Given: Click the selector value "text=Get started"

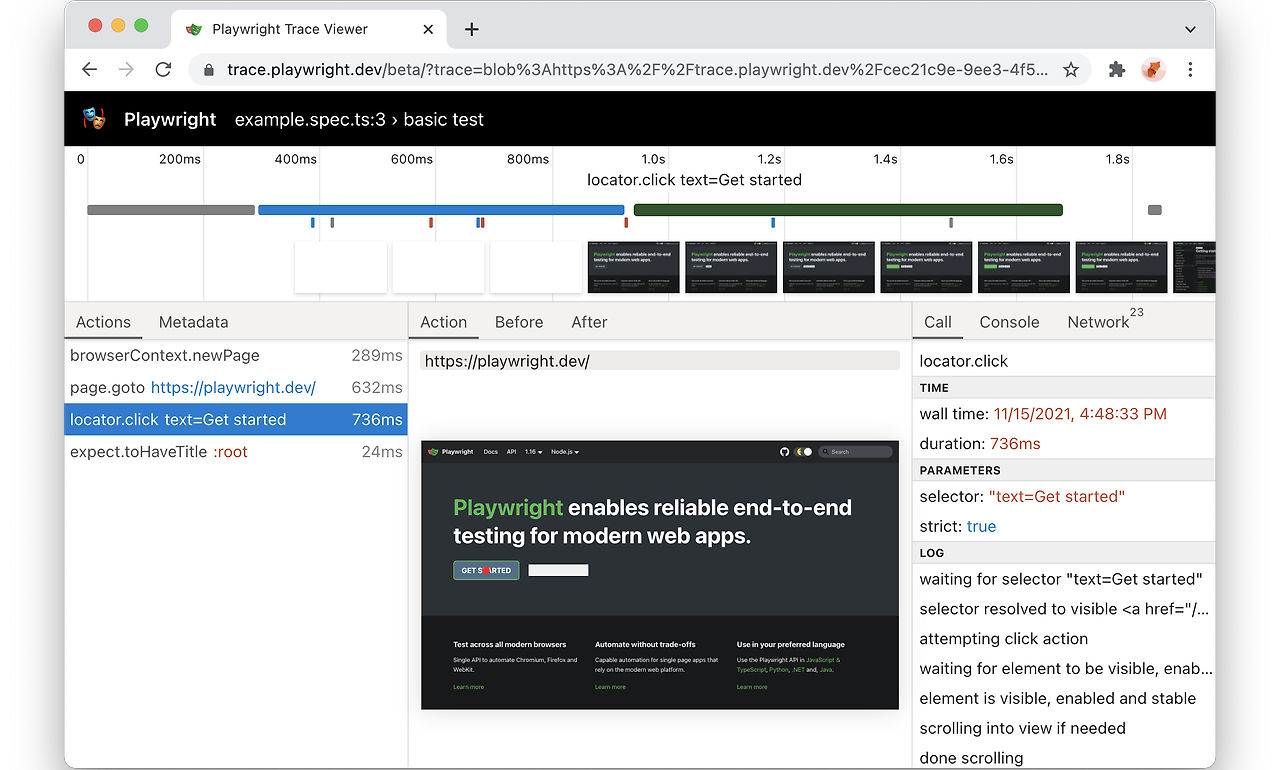Looking at the screenshot, I should [x=1057, y=497].
